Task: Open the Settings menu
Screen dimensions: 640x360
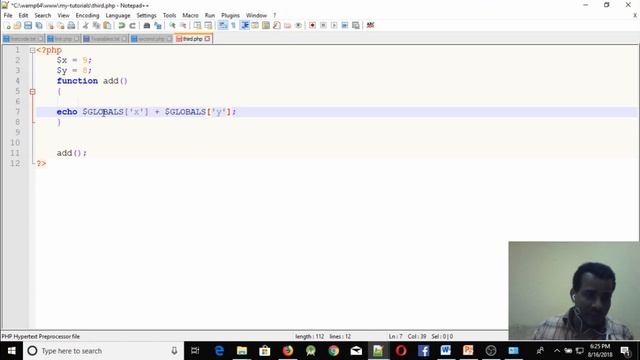Action: (x=146, y=15)
